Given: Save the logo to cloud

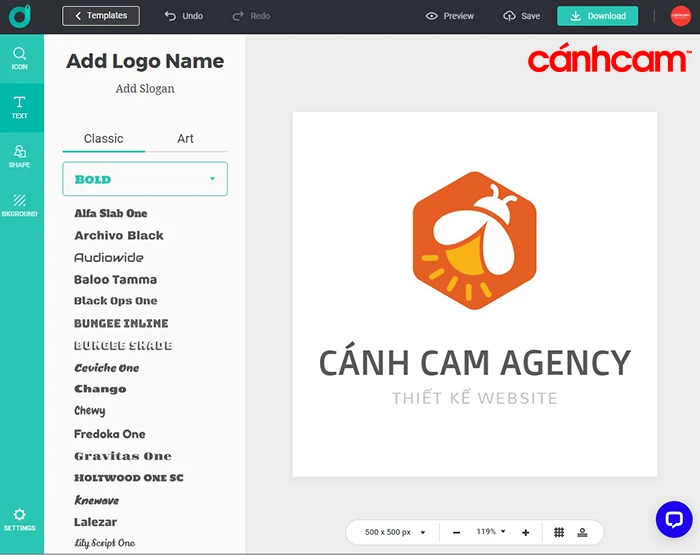Looking at the screenshot, I should coord(521,16).
